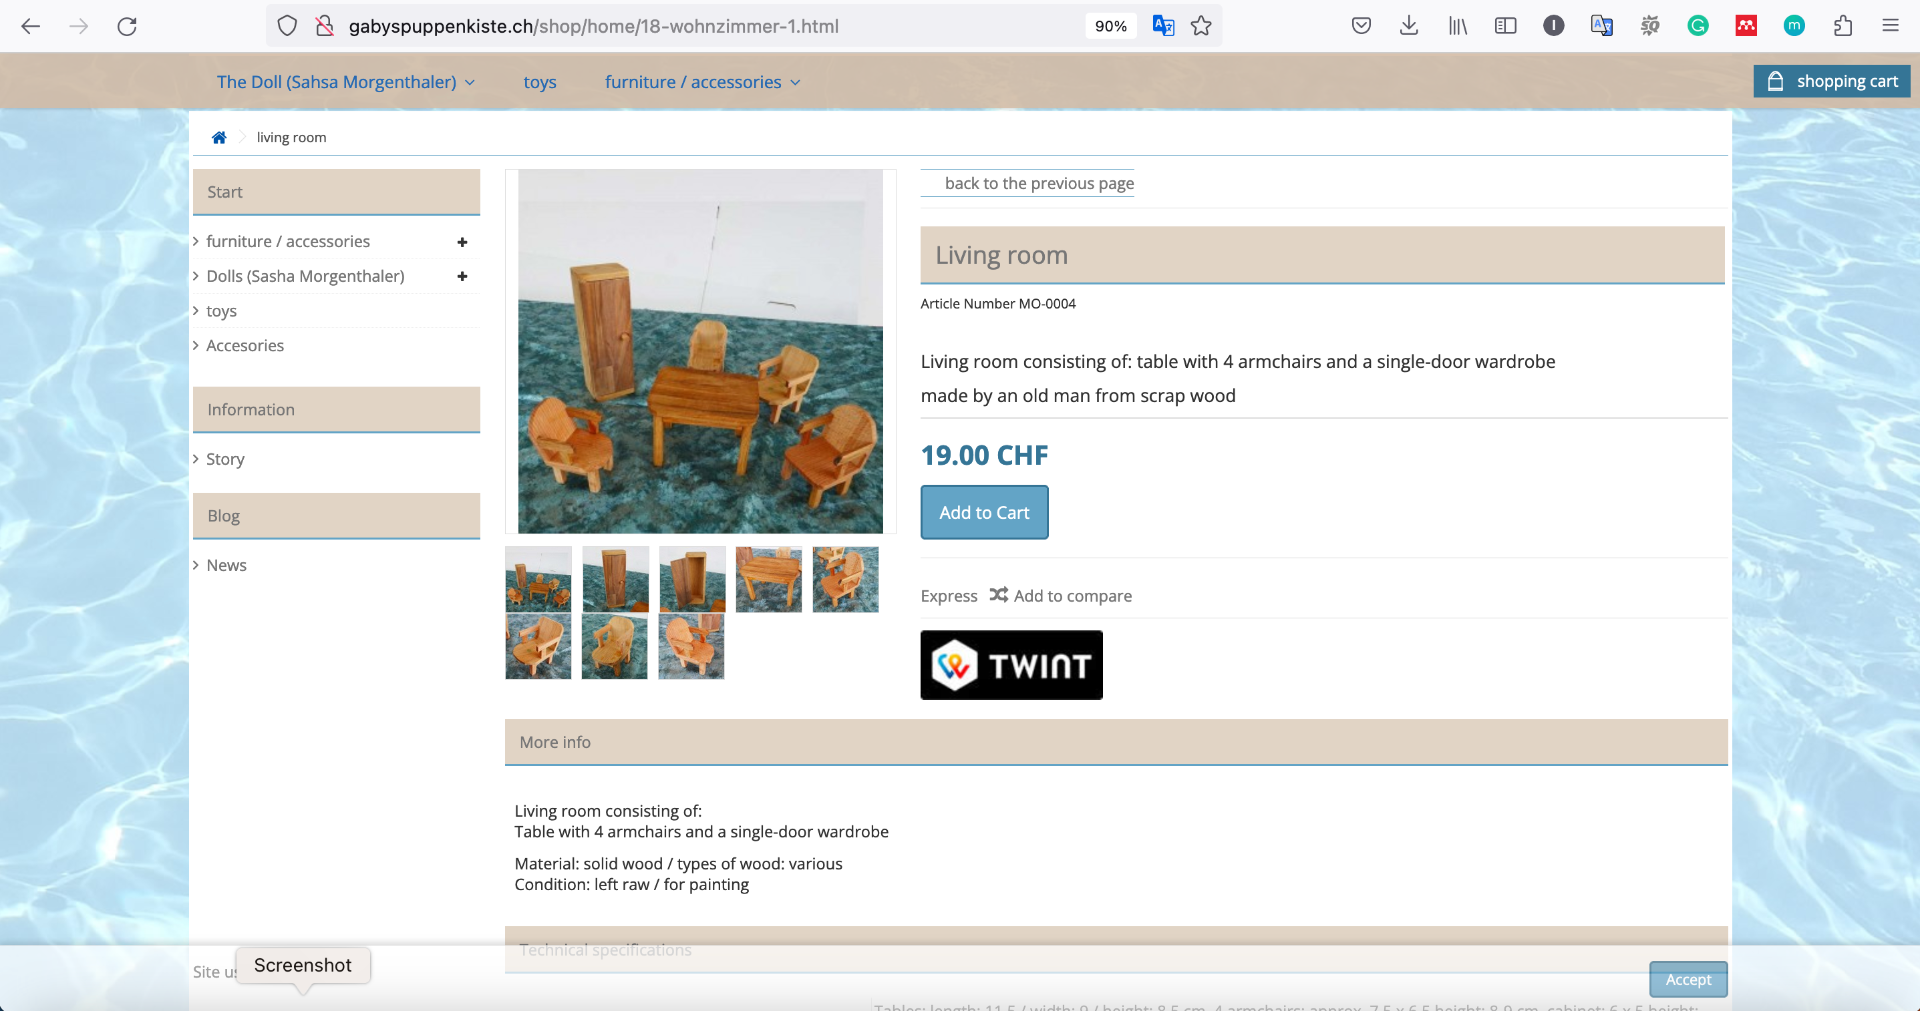Expand the sidebar furniture / accessories plus
The height and width of the screenshot is (1011, 1920).
462,242
